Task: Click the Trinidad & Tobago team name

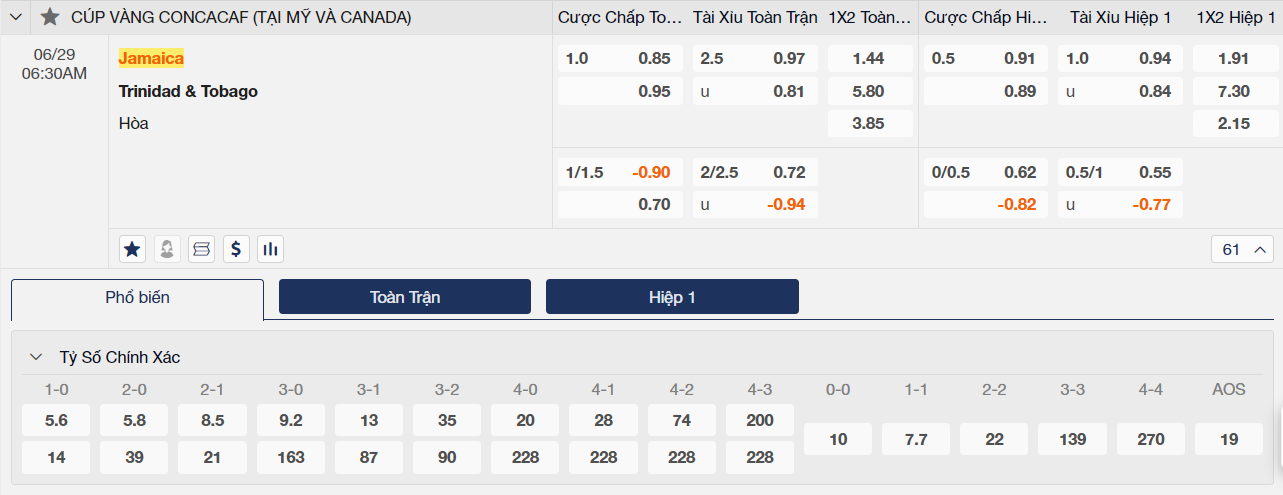Action: (x=188, y=91)
